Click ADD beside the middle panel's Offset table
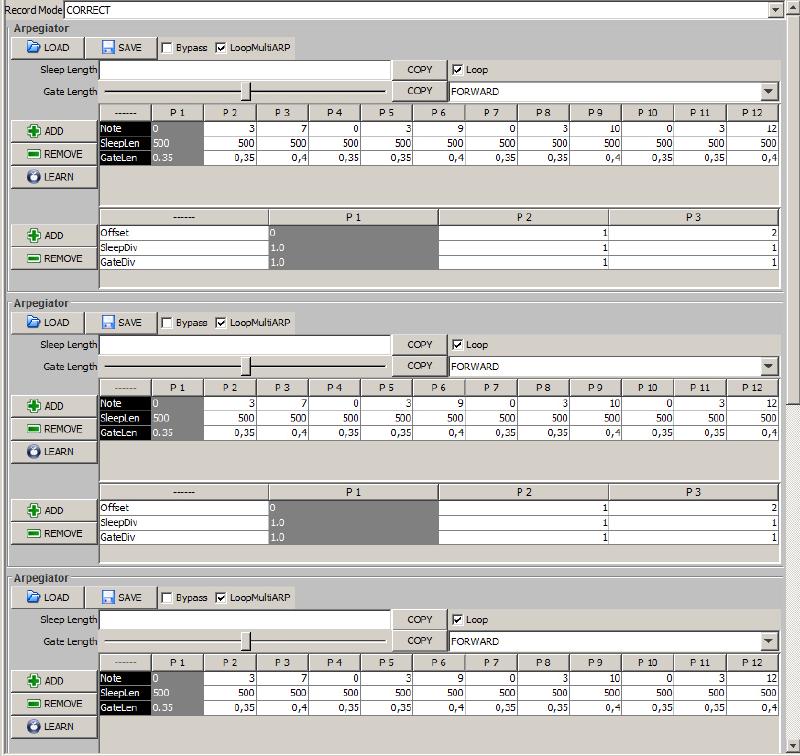Viewport: 800px width, 756px height. [54, 511]
